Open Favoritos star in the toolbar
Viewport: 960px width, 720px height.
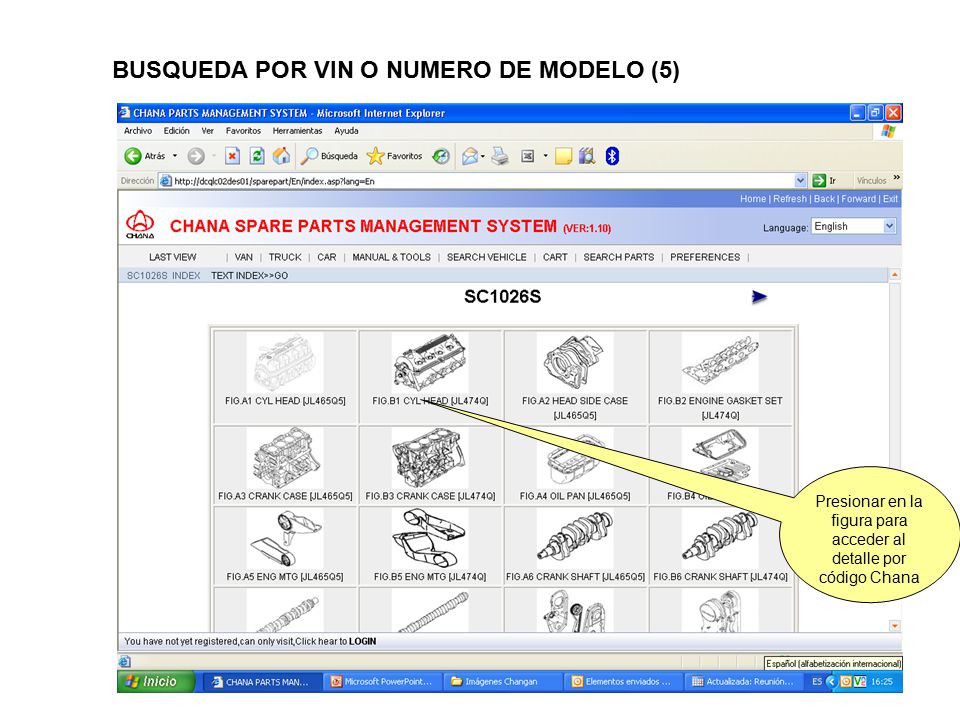(395, 156)
